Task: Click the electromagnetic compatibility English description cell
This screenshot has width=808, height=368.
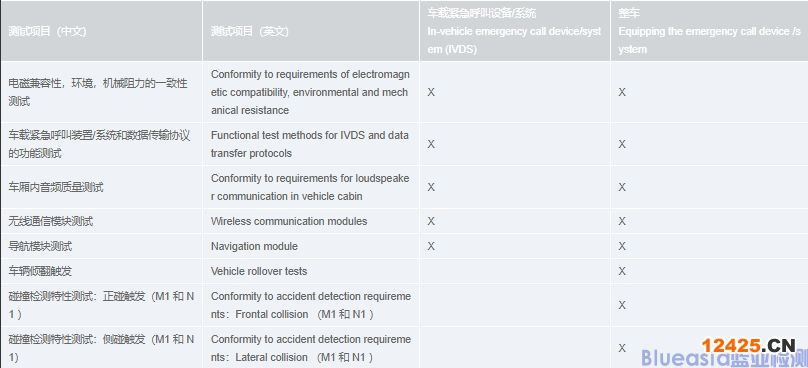Action: point(311,92)
